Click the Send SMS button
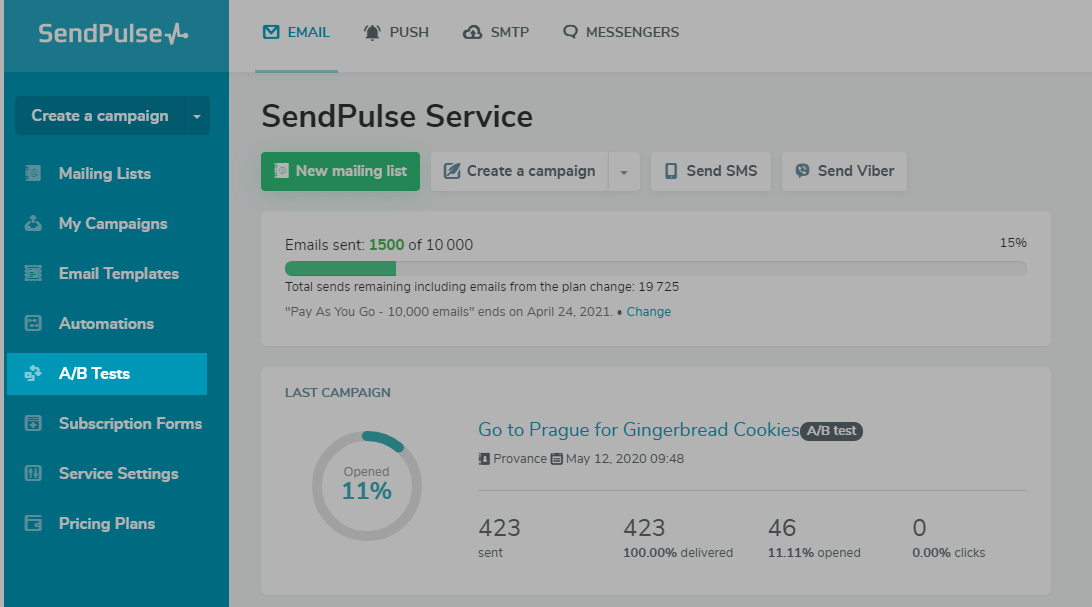 click(711, 171)
